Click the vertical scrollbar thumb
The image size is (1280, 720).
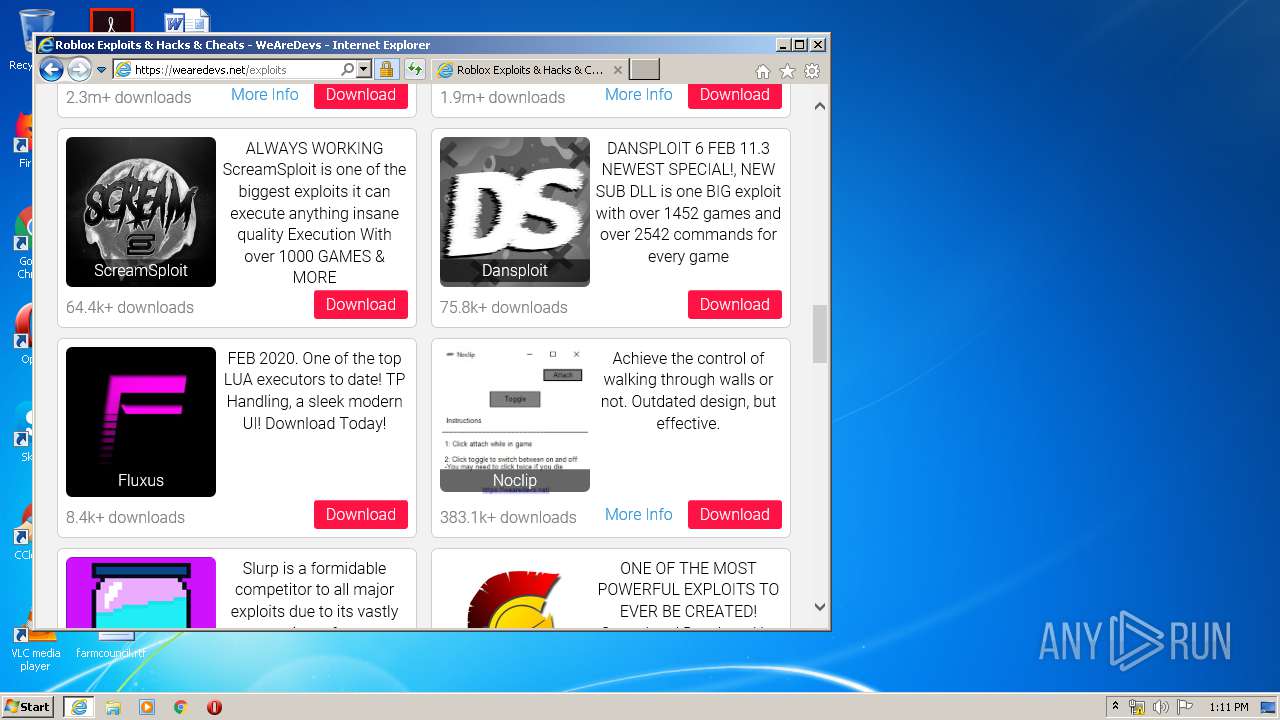pos(820,334)
